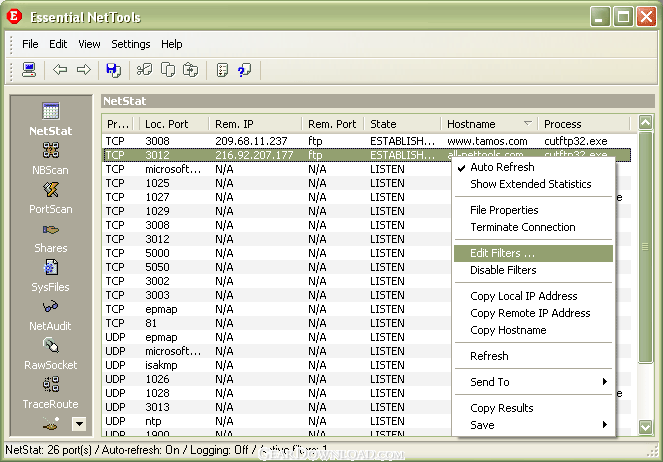Select the UDP row with port 3013

[x=277, y=407]
